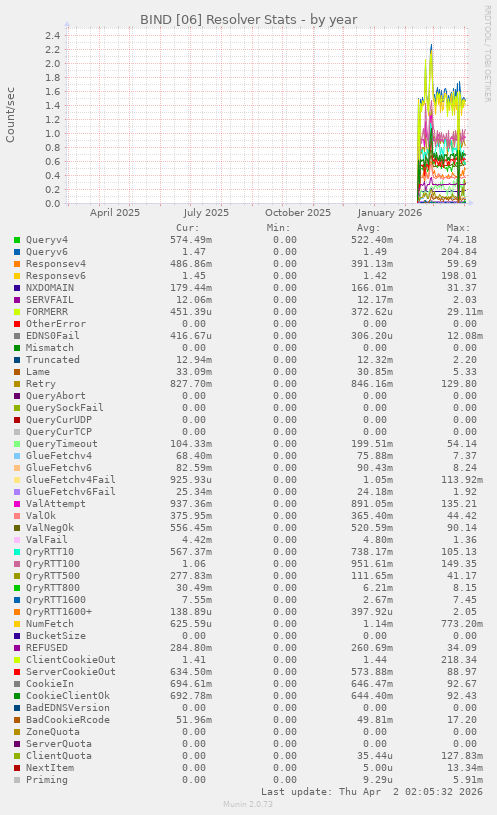Screen dimensions: 497x815
Task: Click the QueryAbort legend label
Action: 56,396
